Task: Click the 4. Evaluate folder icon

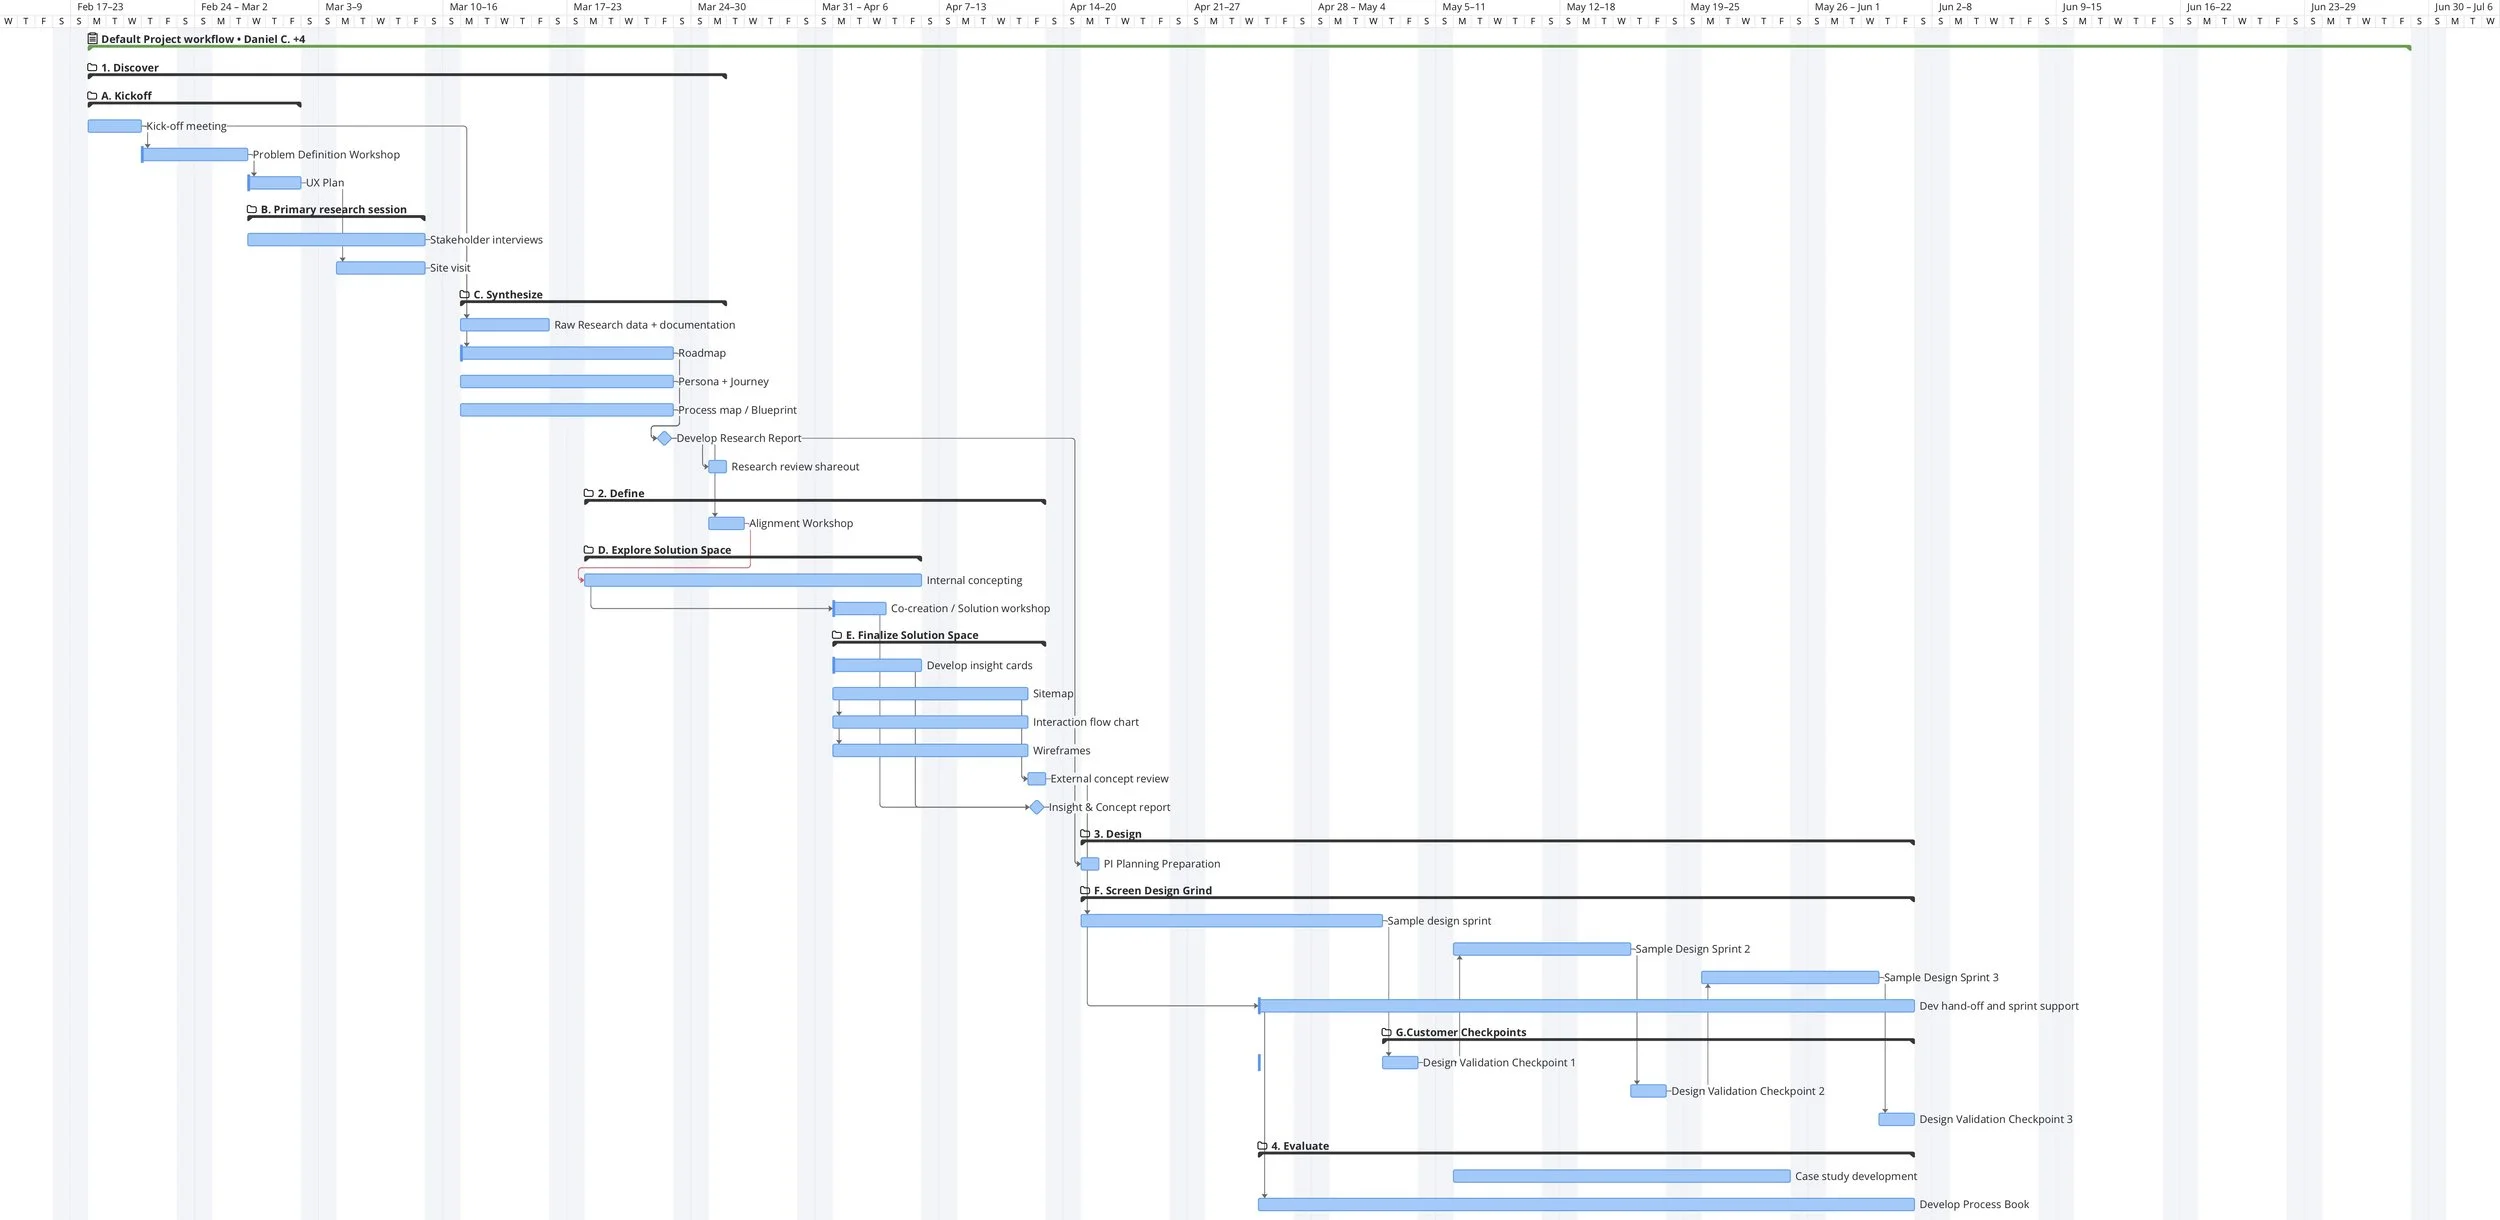Action: pyautogui.click(x=1262, y=1147)
